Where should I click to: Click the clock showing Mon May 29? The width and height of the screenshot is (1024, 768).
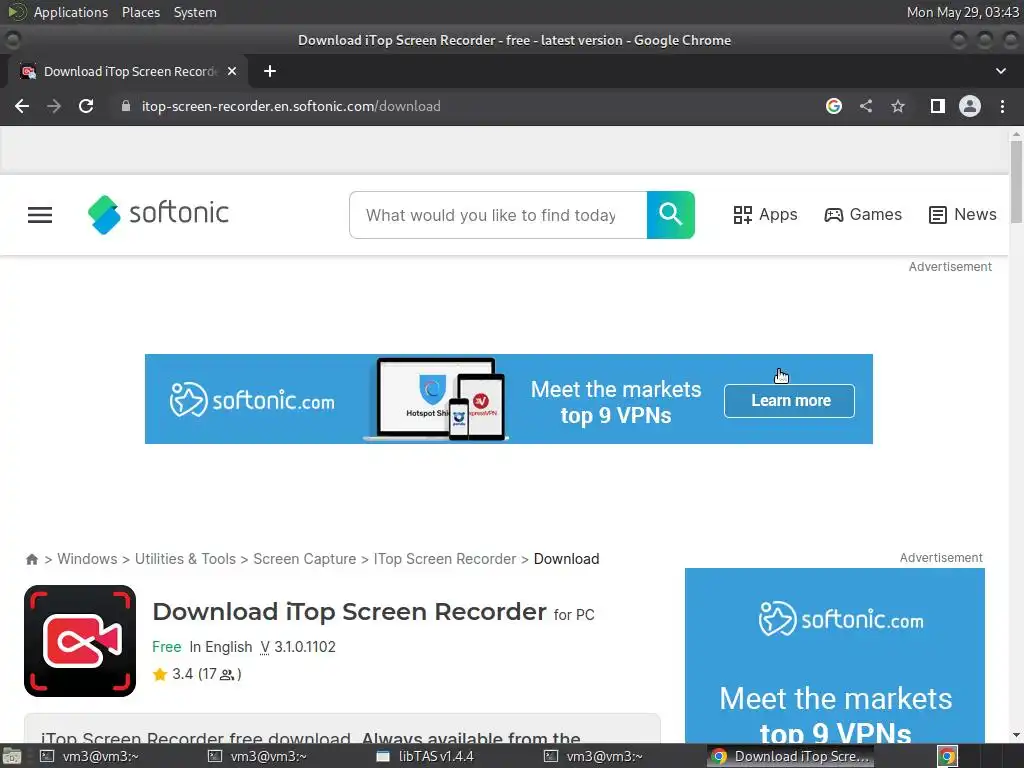click(x=963, y=12)
